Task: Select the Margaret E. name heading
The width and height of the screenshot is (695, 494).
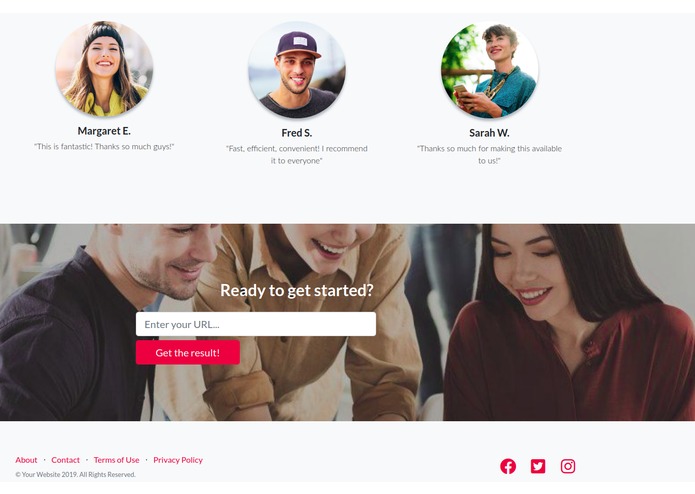Action: [104, 131]
